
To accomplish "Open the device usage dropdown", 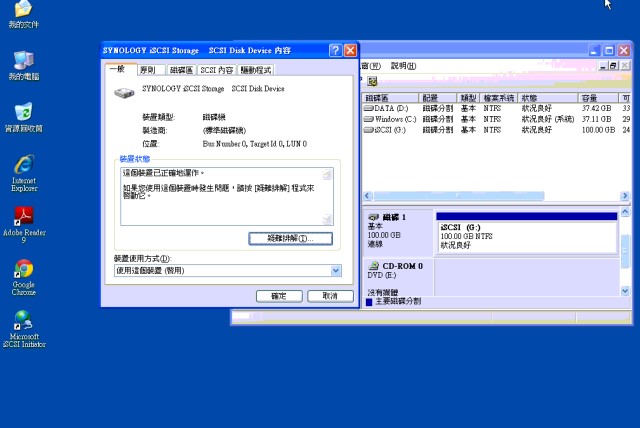I will [336, 271].
